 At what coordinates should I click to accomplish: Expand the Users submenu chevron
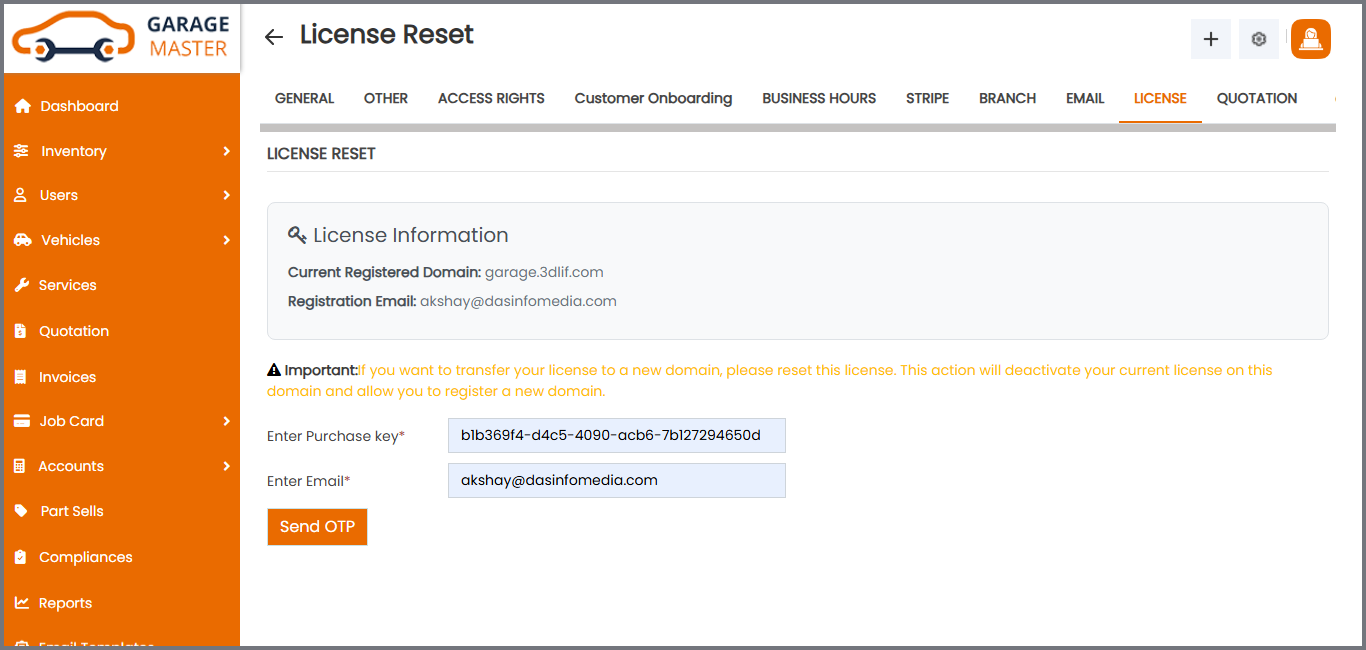click(x=227, y=195)
